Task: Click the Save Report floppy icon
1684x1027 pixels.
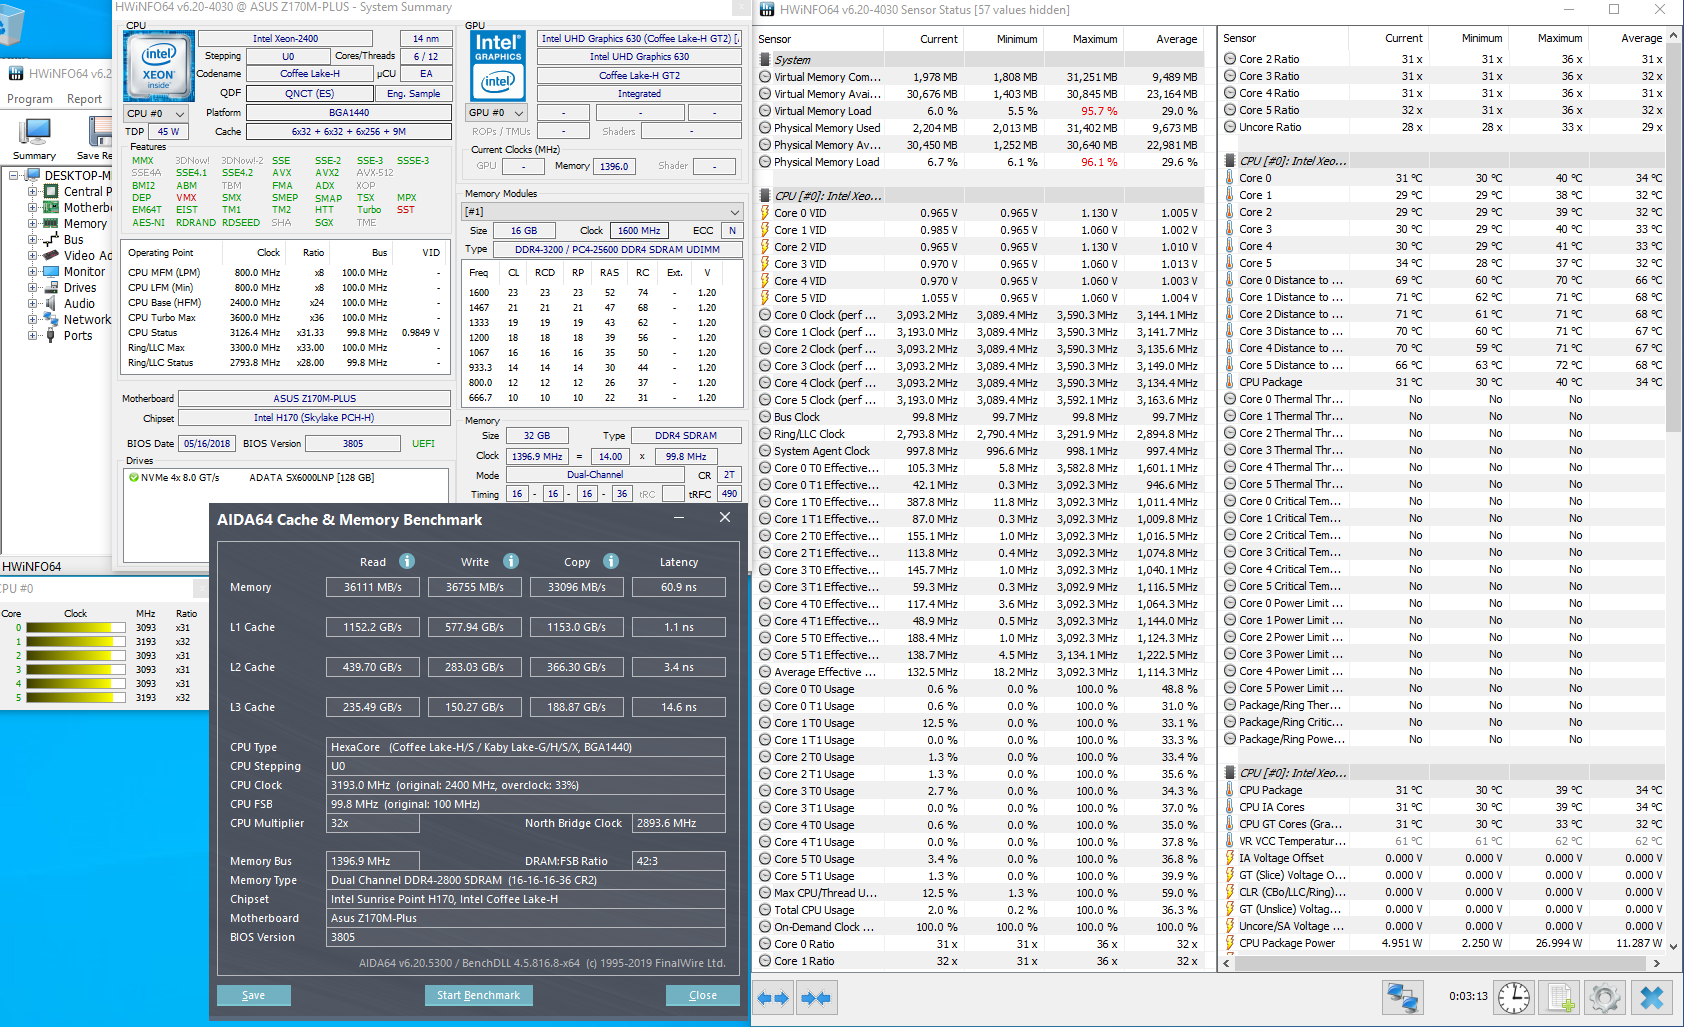Action: 97,138
